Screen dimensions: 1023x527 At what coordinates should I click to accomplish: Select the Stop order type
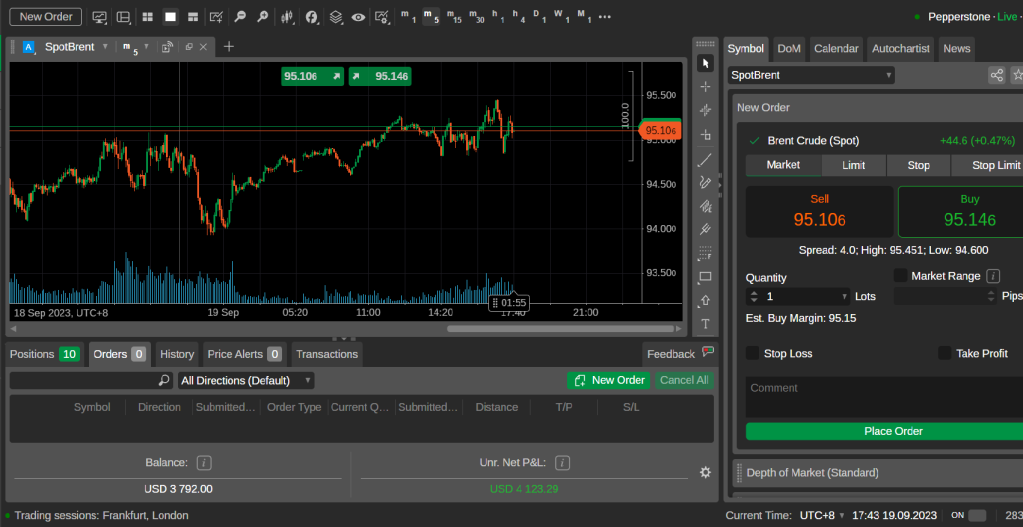919,165
